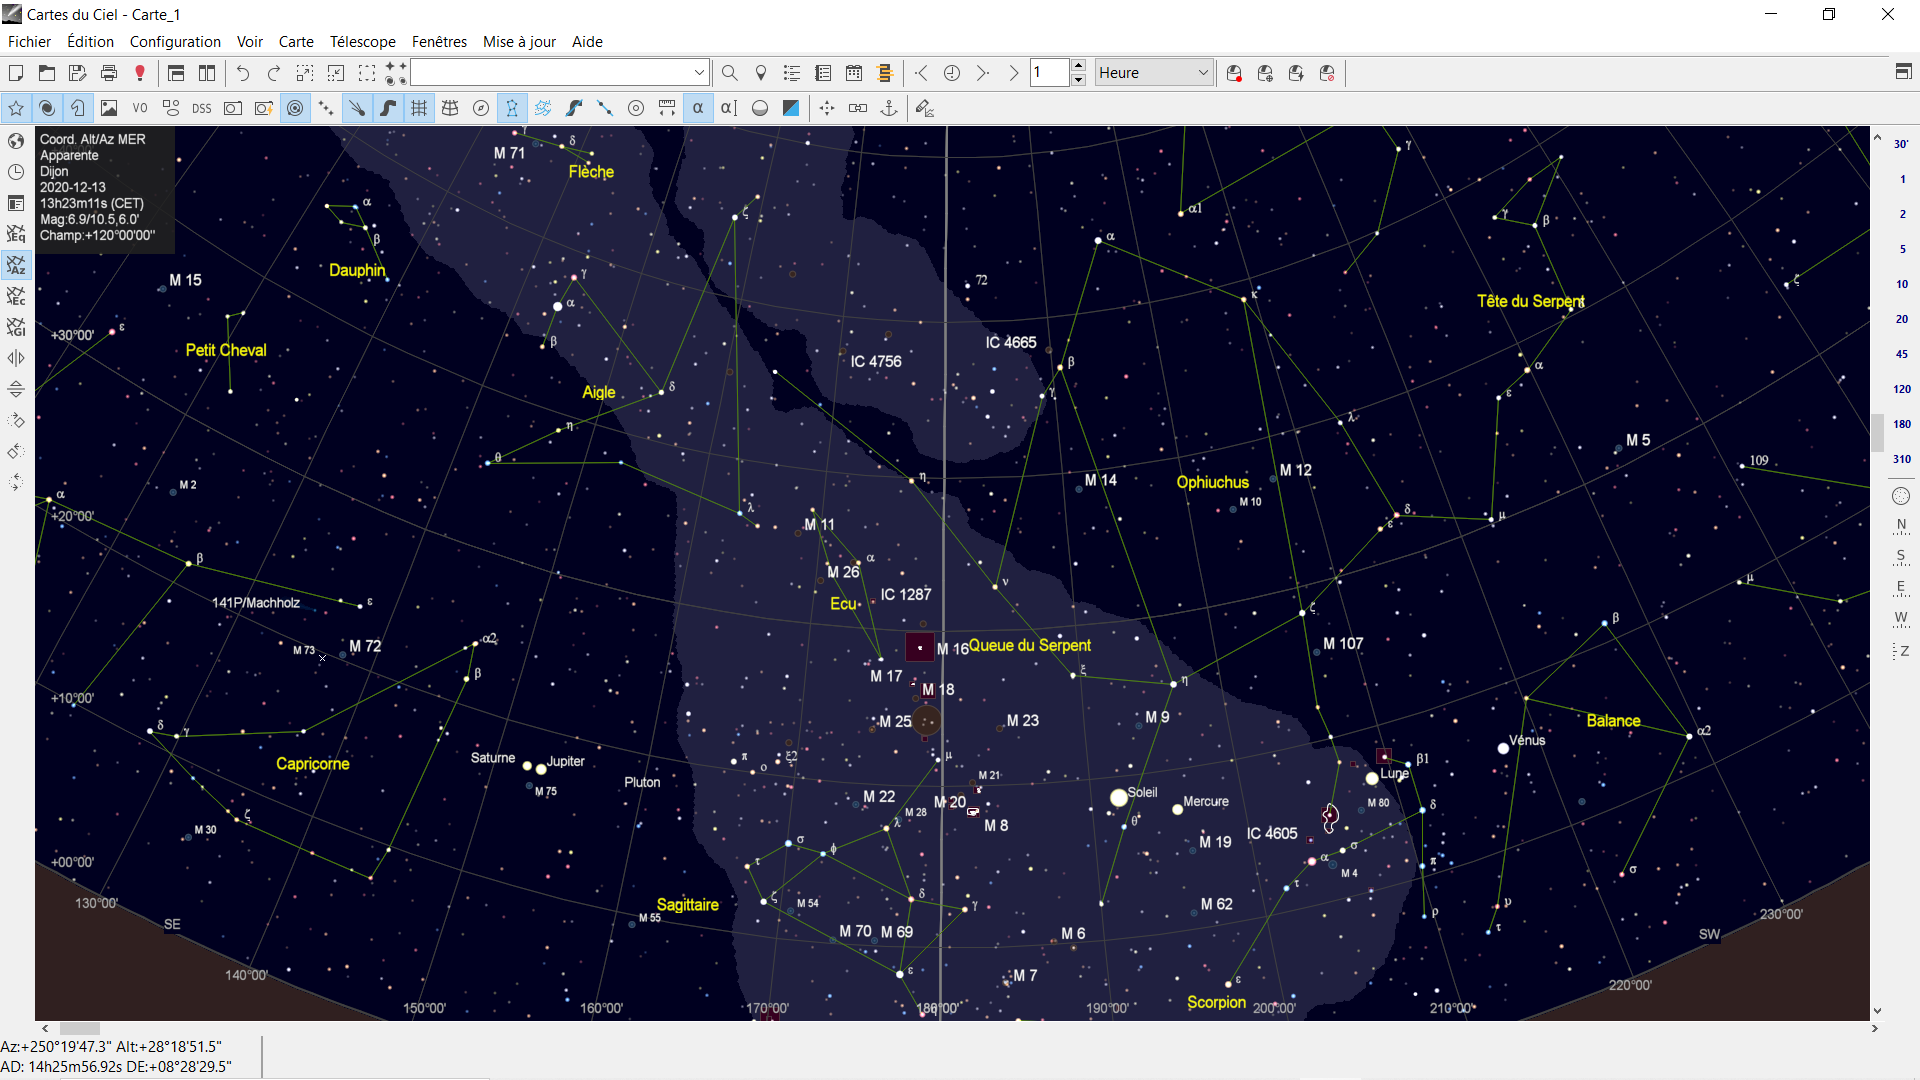The height and width of the screenshot is (1080, 1920).
Task: Toggle the coordinate grid display
Action: [419, 108]
